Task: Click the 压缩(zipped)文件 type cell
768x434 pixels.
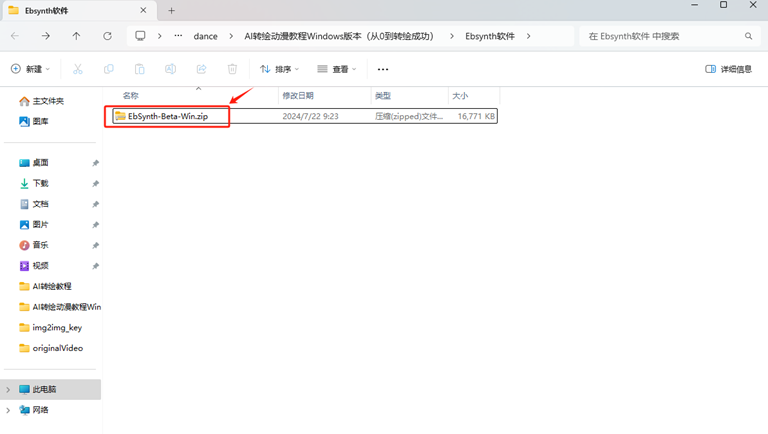Action: coord(408,116)
